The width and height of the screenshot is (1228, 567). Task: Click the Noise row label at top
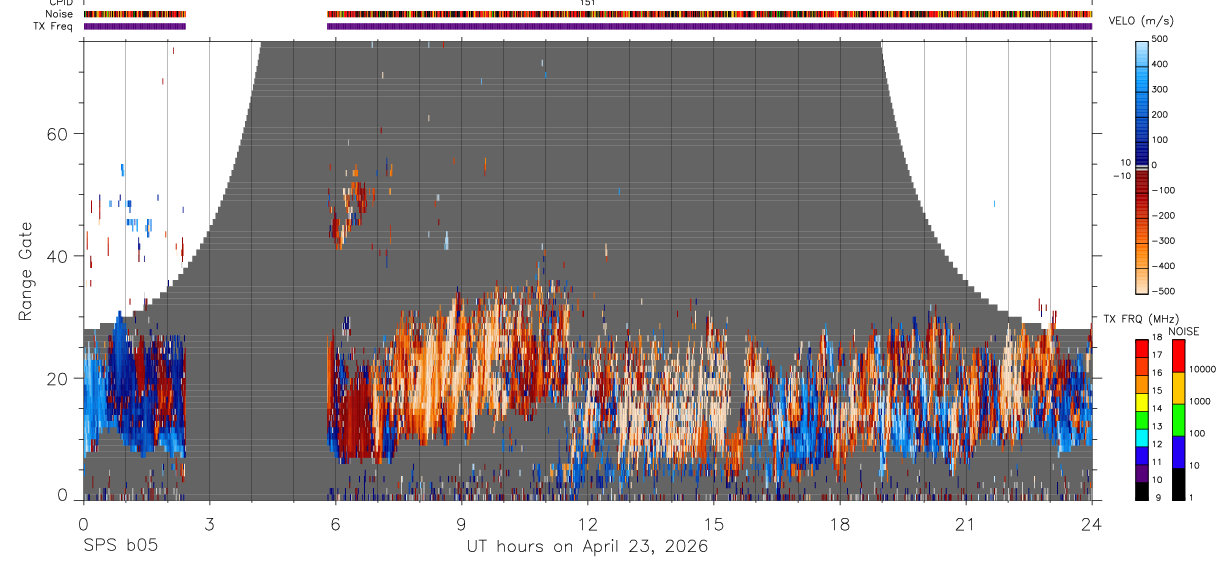59,14
